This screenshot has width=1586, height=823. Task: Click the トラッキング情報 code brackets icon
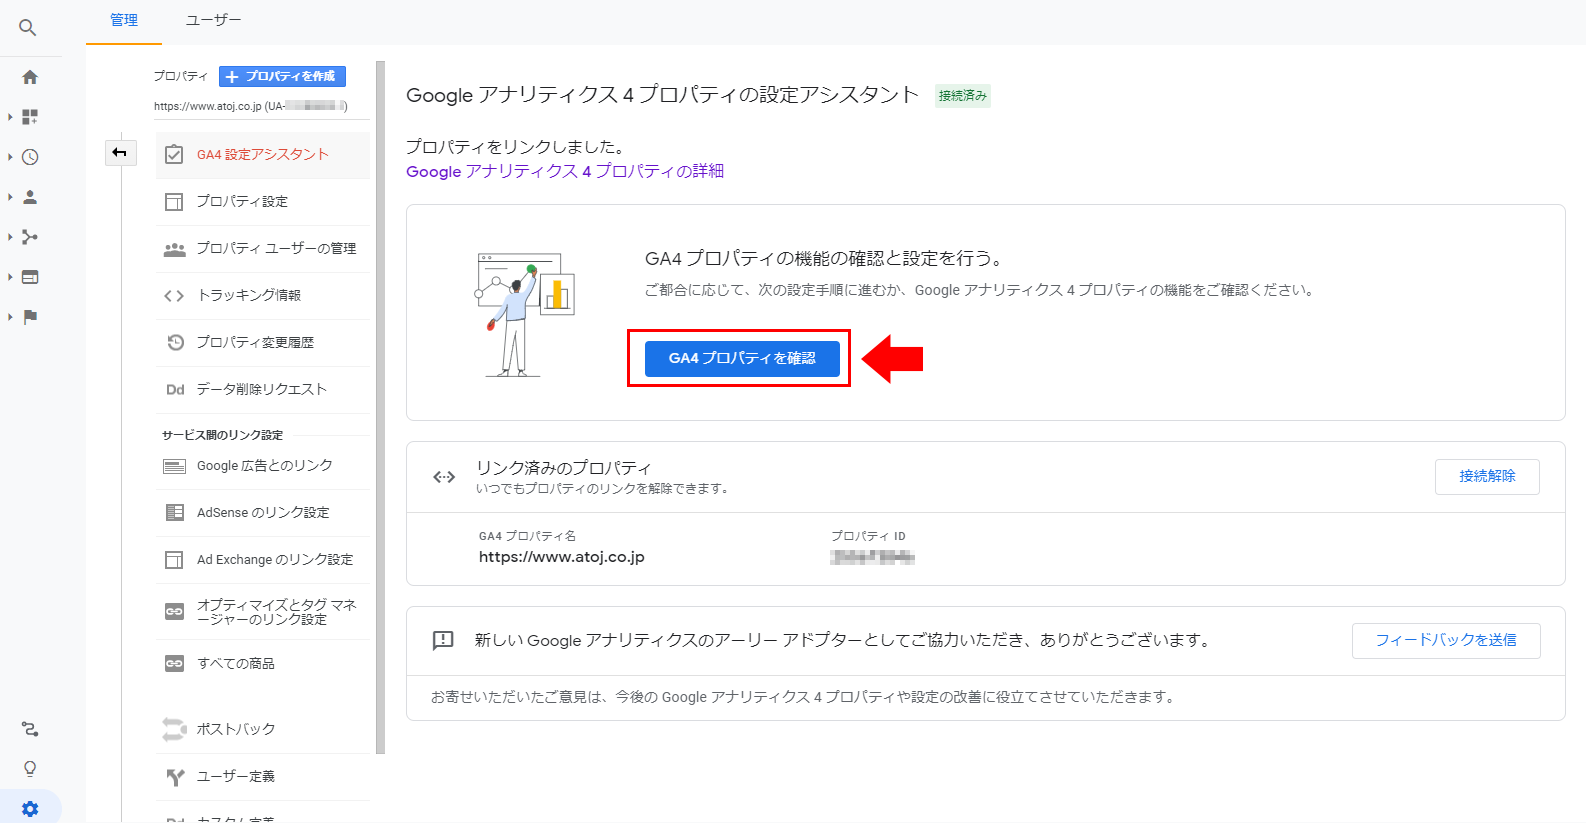coord(174,295)
